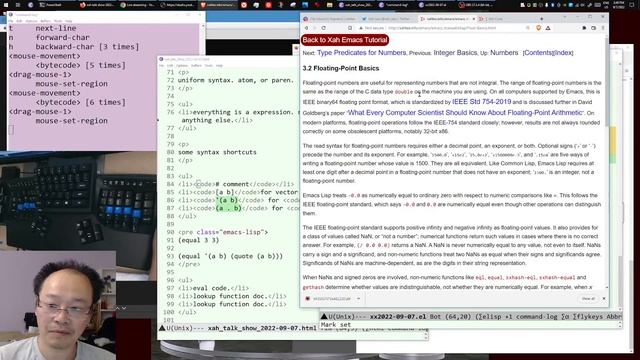
Task: Click highlighted '(a . b)' code on line 87
Action: click(x=229, y=208)
